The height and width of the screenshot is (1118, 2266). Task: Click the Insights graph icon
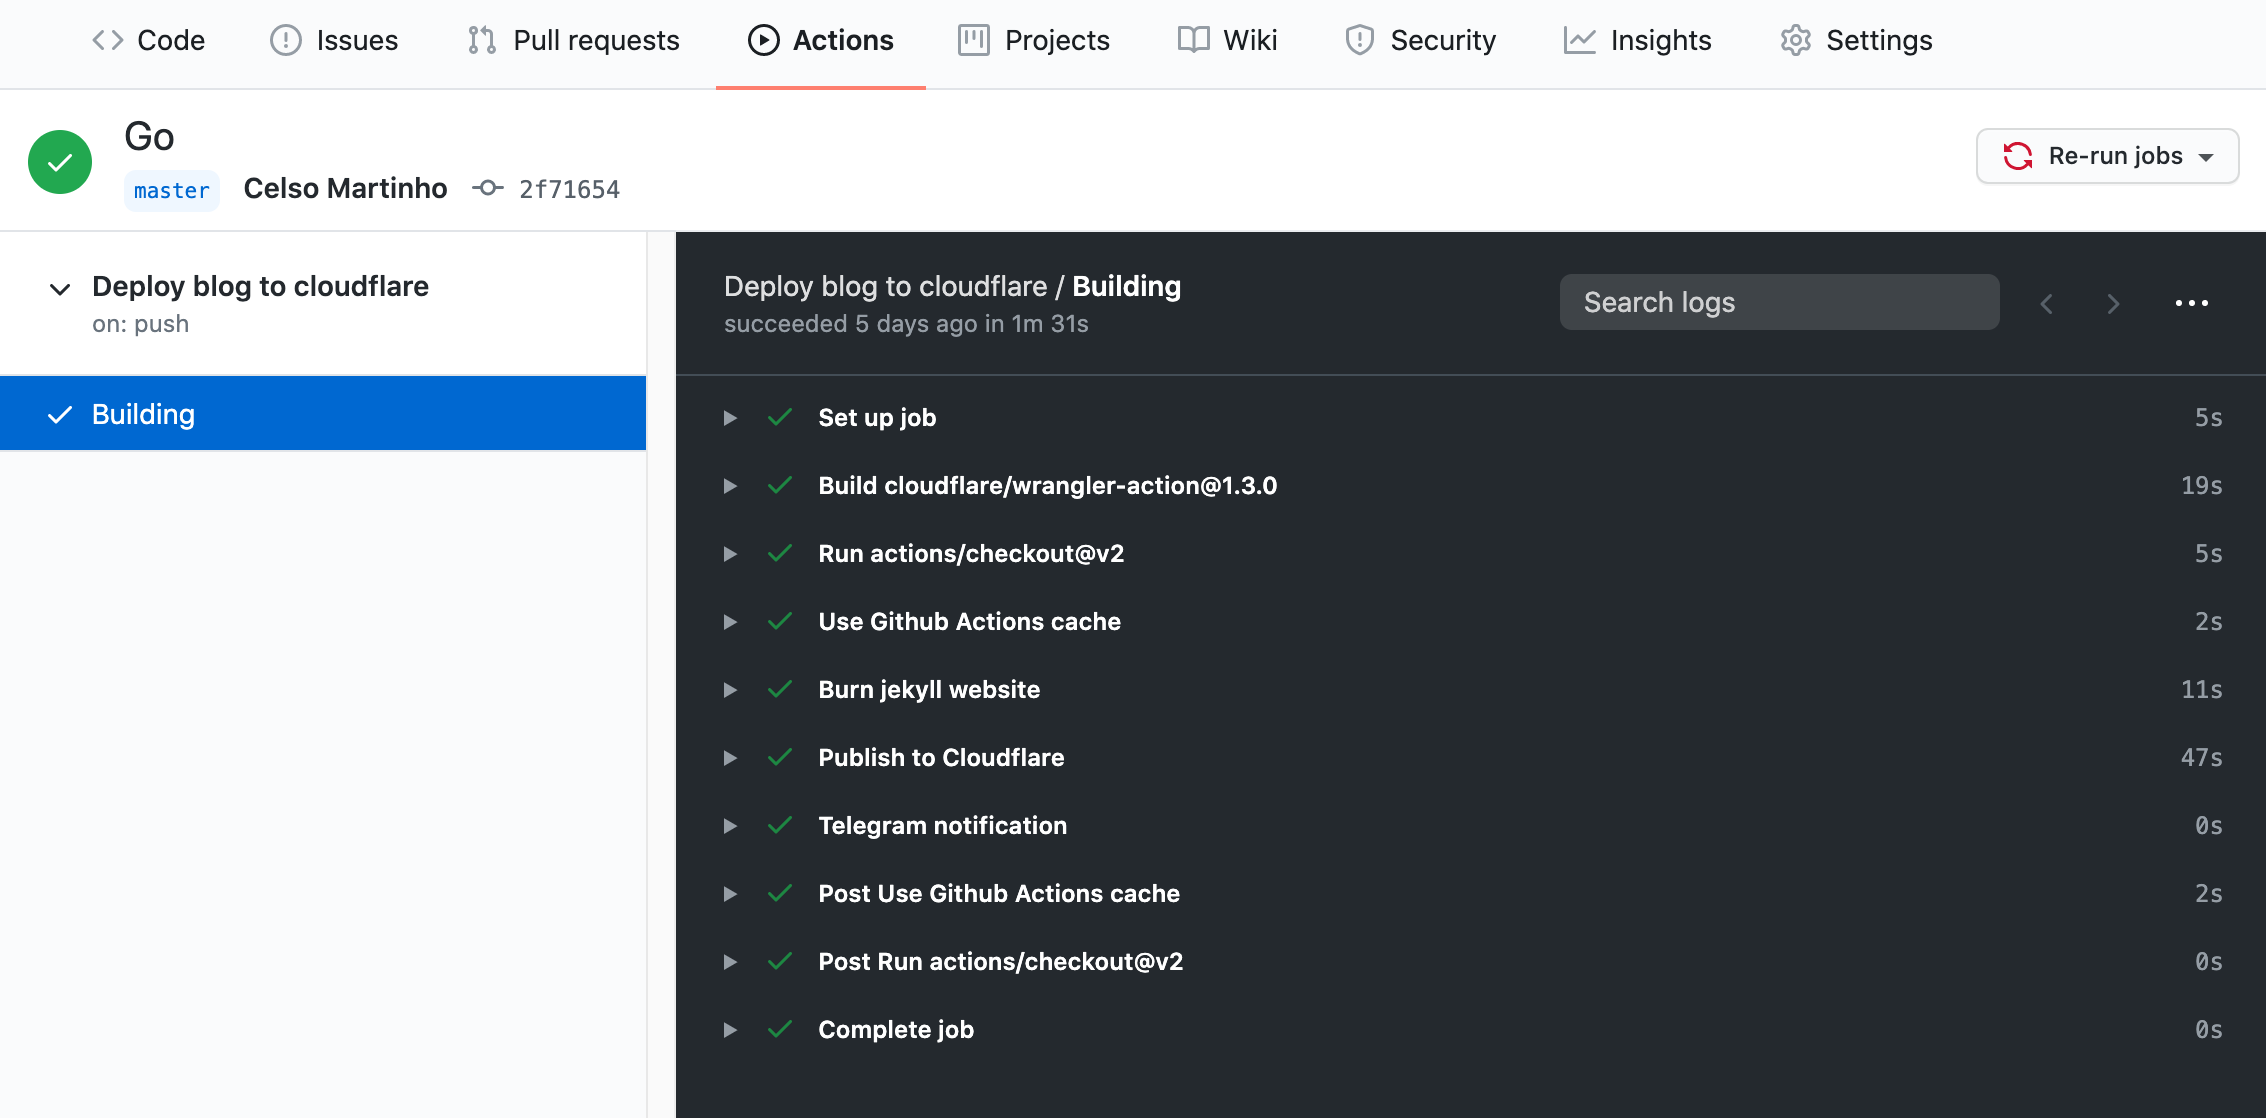(1578, 40)
